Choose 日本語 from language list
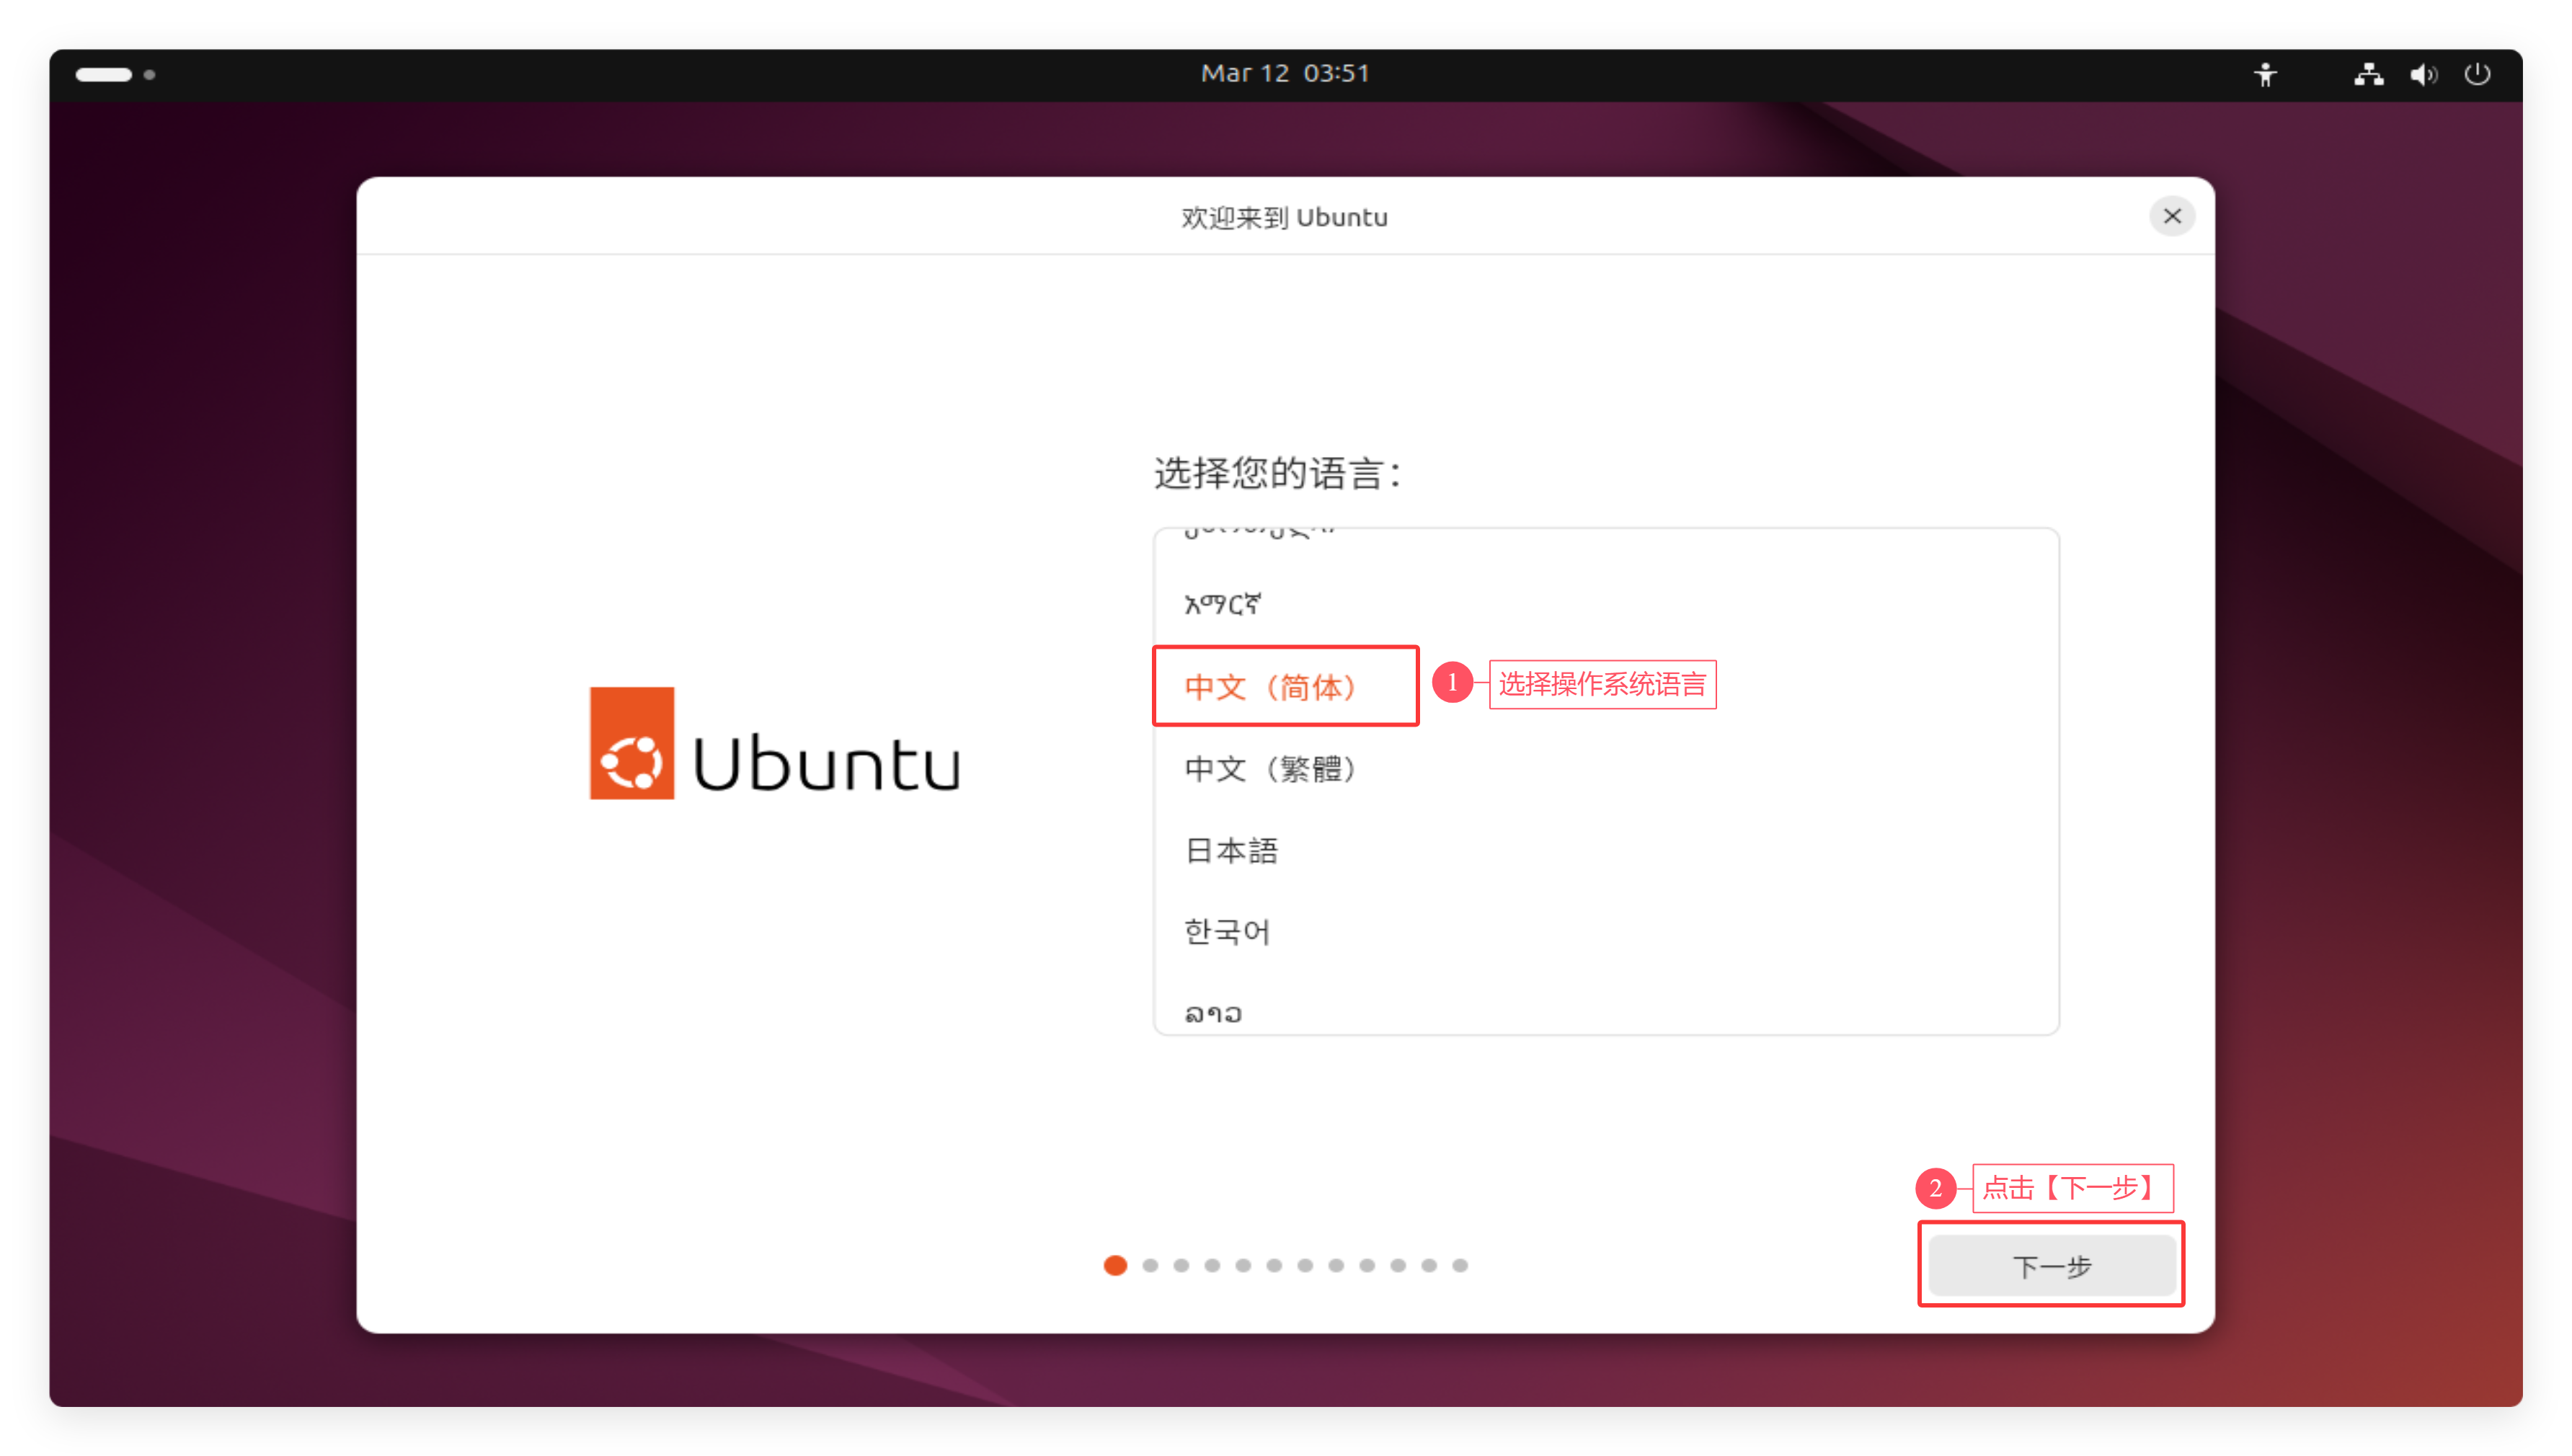This screenshot has height=1456, width=2572. tap(1232, 851)
